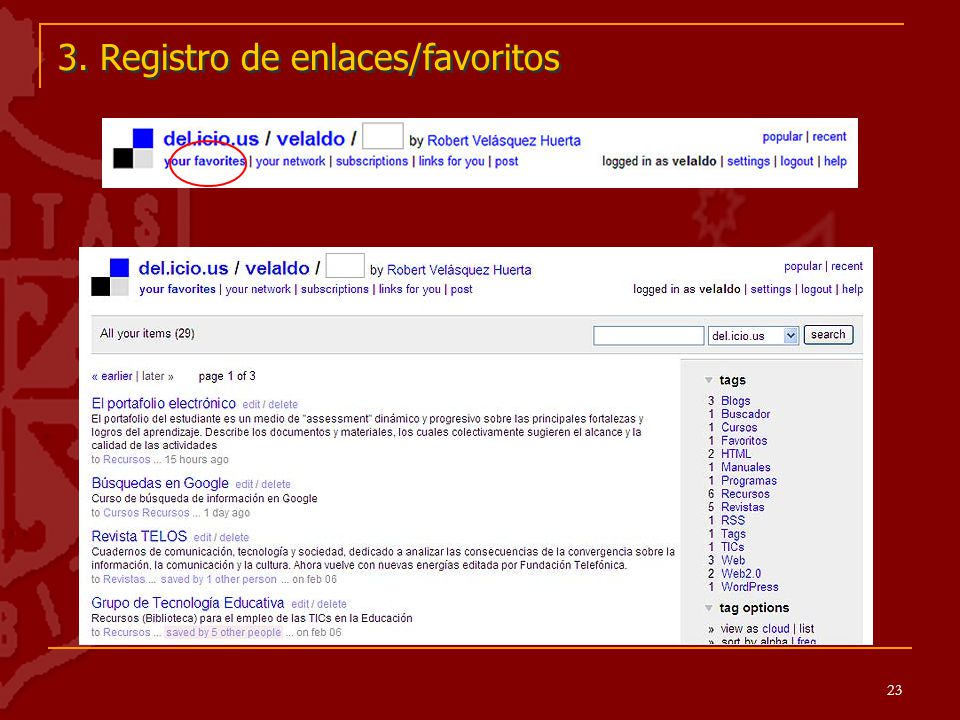Delete the 'El portafolio electrónico' bookmark
Screen dimensions: 960x720
283,405
